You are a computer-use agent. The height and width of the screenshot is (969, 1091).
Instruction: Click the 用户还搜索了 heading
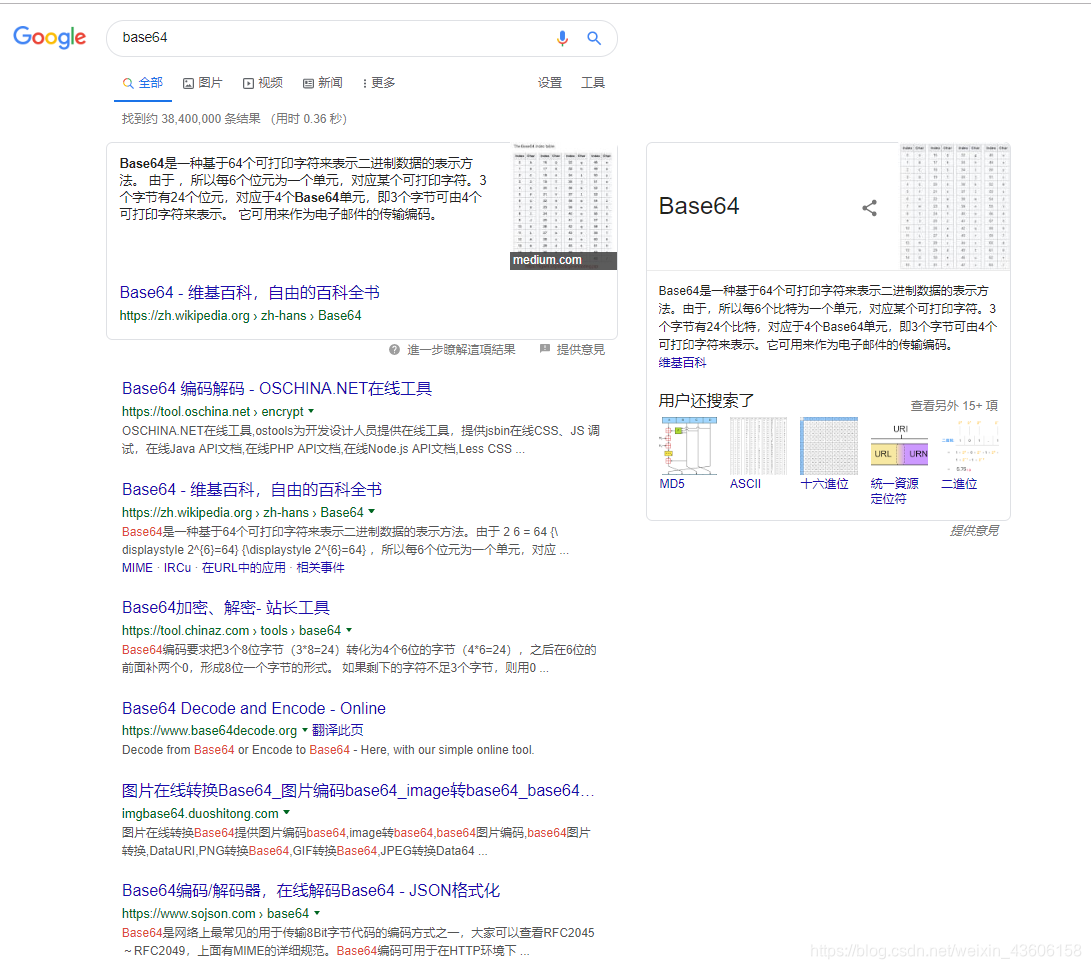(x=706, y=401)
